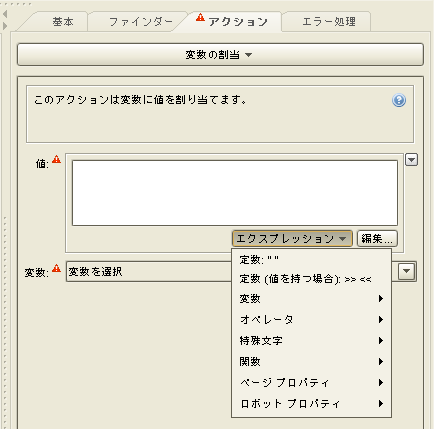Image resolution: width=434 pixels, height=429 pixels.
Task: Expand the value type dropdown arrow beside 値 box
Action: tap(411, 160)
